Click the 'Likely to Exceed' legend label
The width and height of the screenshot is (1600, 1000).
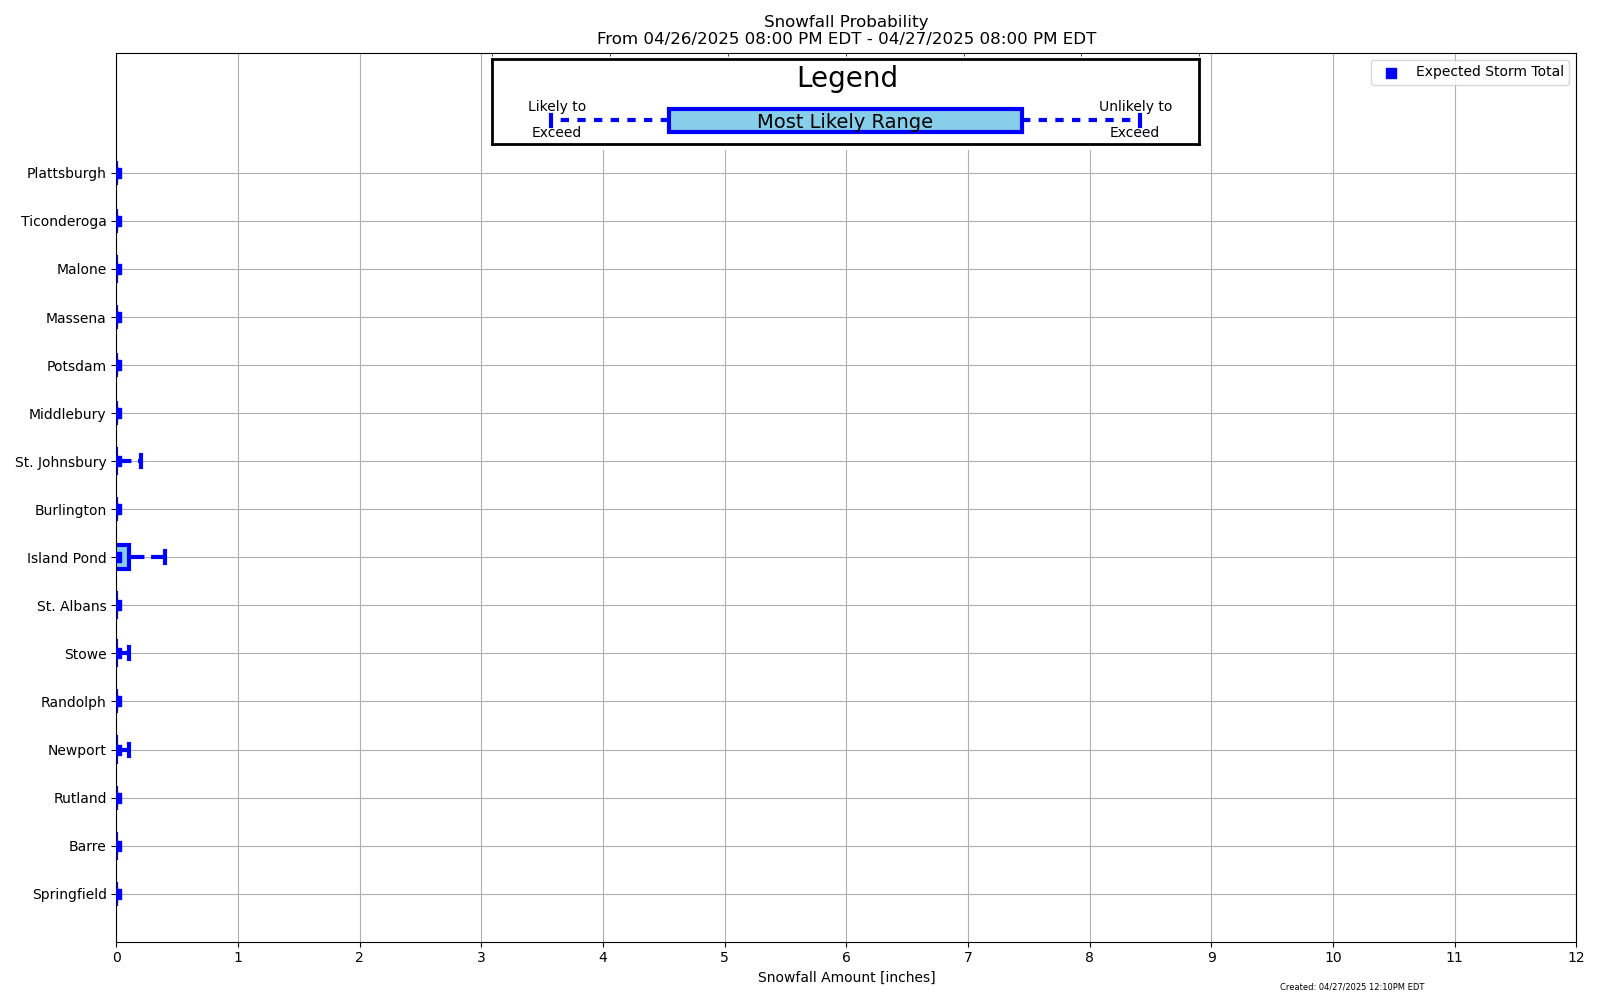(557, 120)
